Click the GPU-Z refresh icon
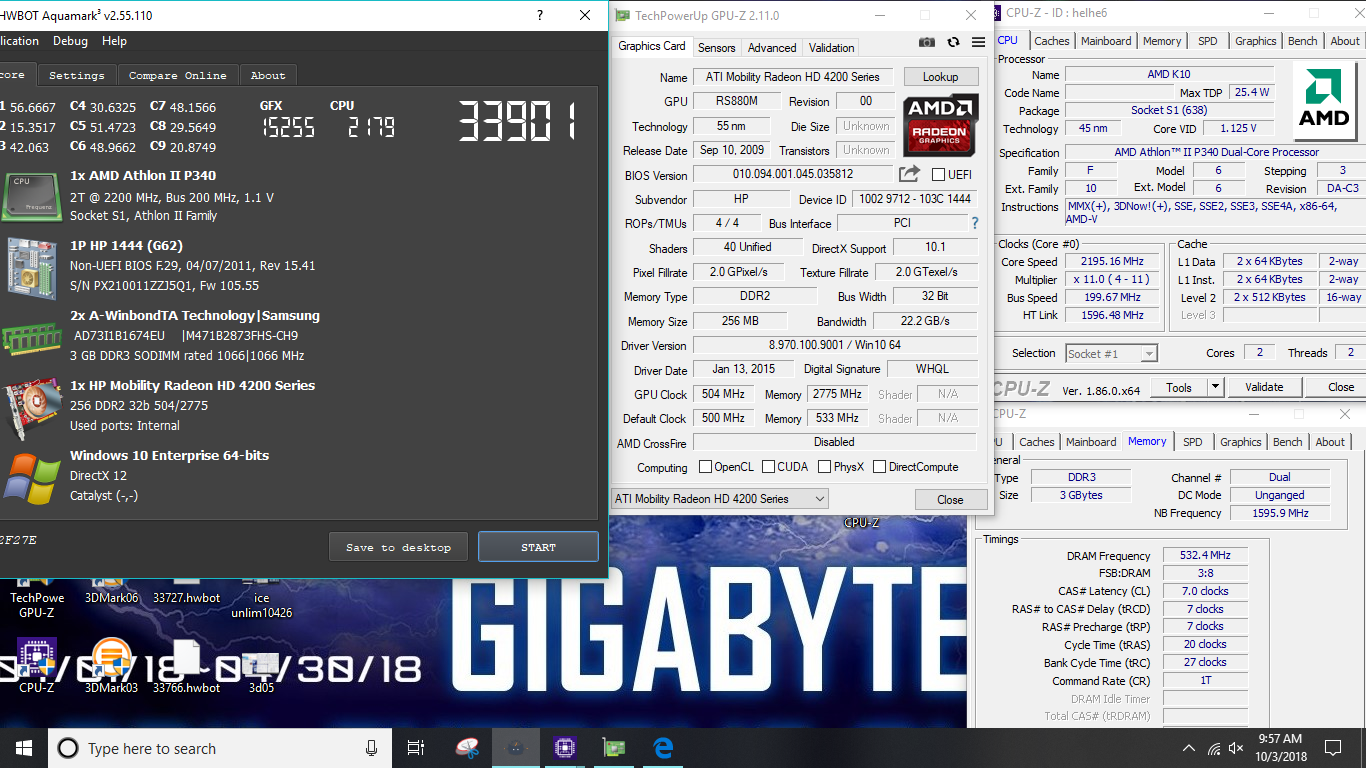This screenshot has height=768, width=1366. [953, 42]
